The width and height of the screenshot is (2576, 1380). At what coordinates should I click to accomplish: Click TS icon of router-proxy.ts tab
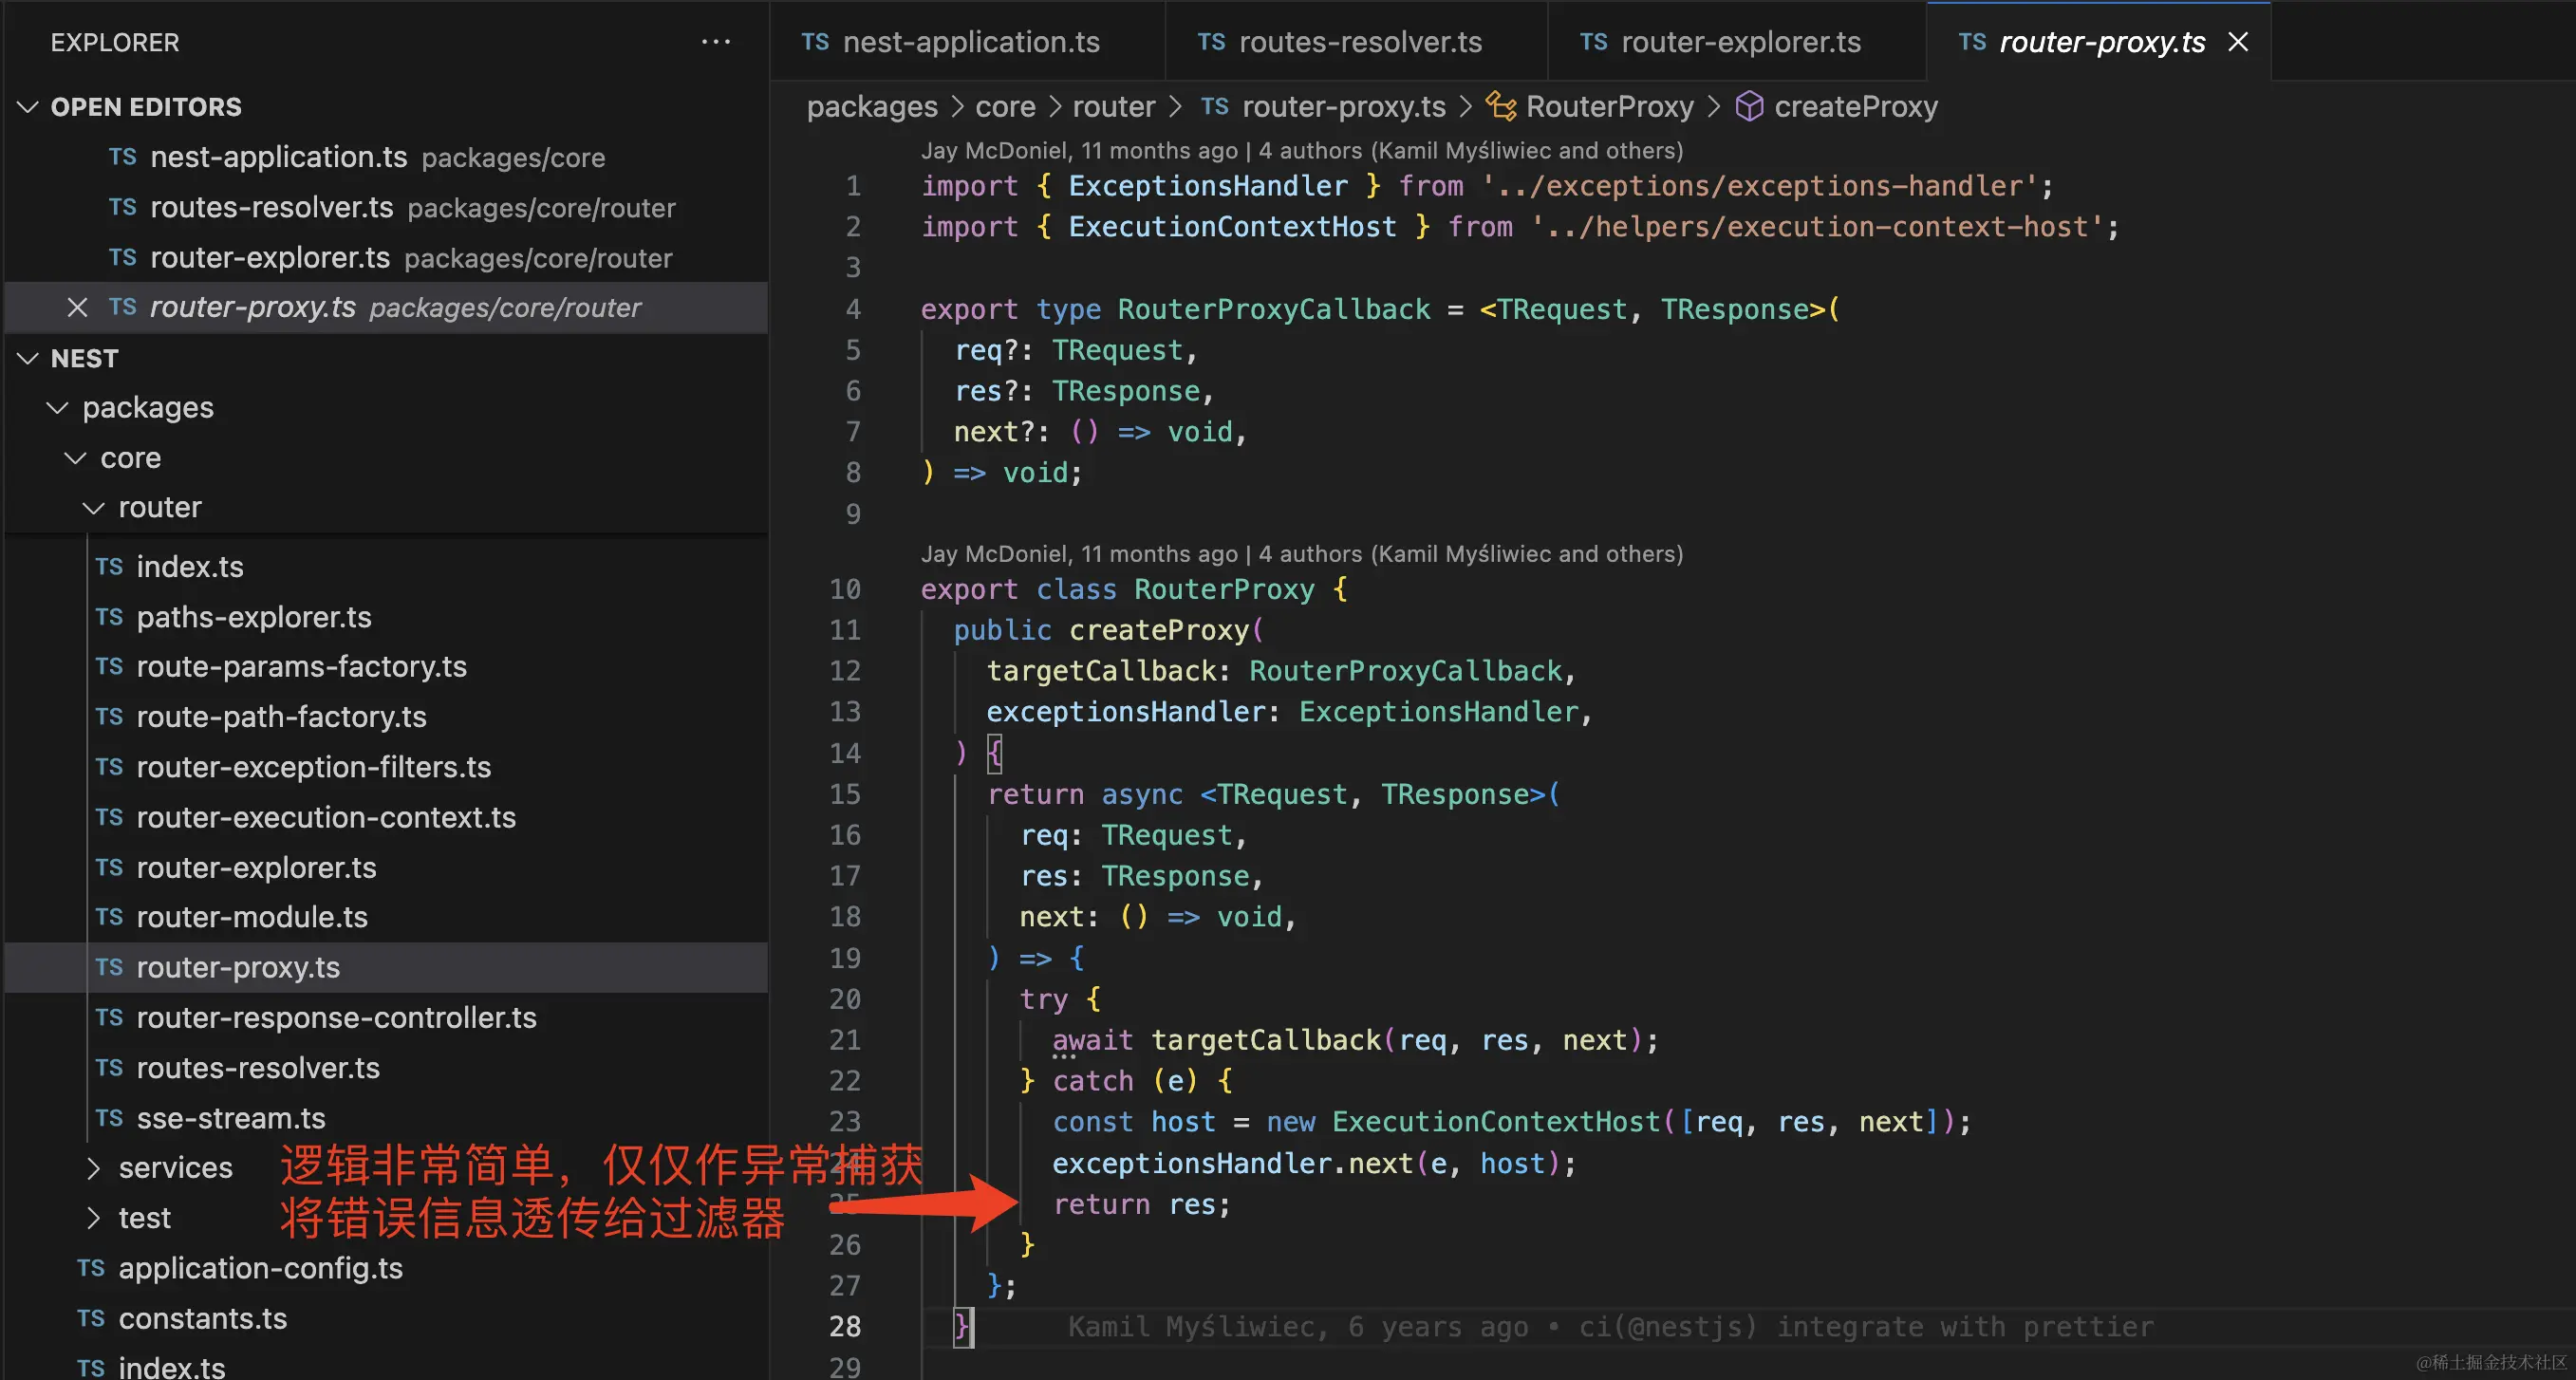[x=1972, y=42]
